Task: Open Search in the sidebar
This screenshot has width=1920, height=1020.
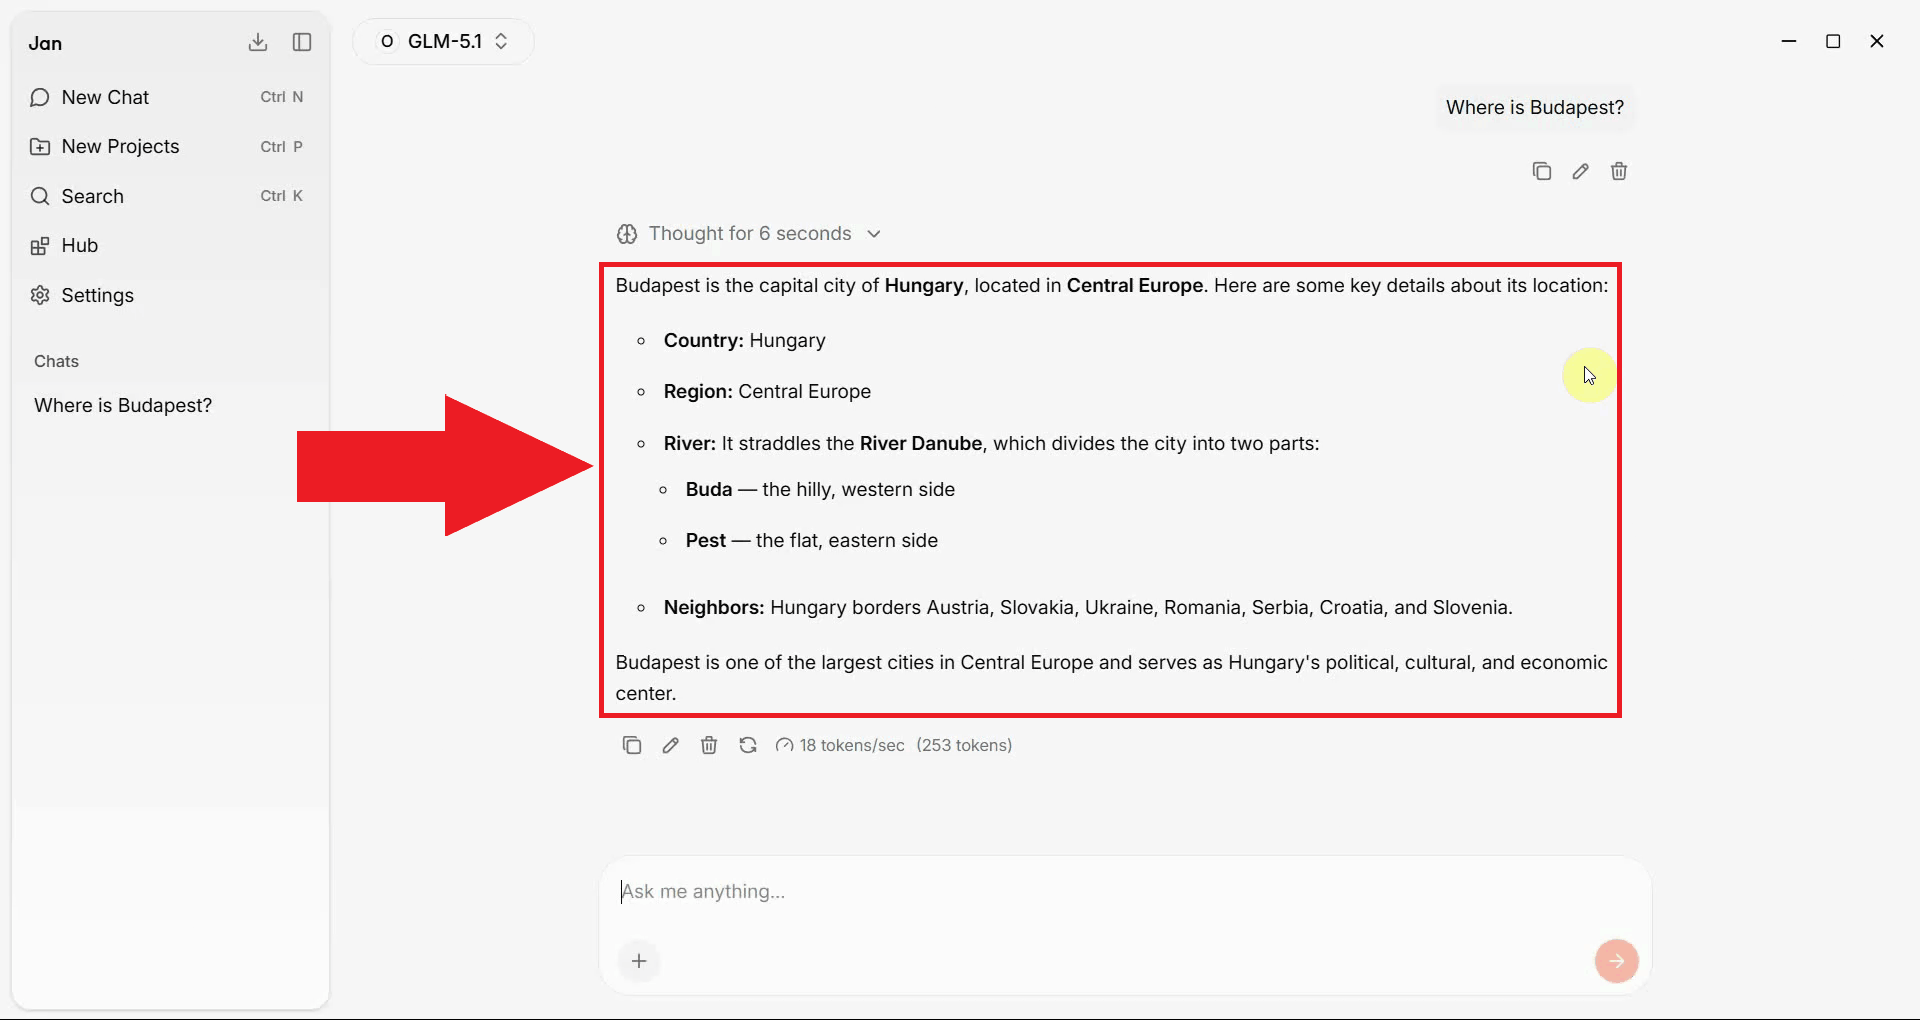Action: point(92,196)
